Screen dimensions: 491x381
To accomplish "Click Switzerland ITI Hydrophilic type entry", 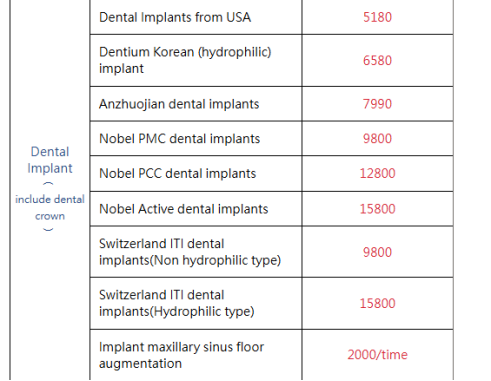I will pyautogui.click(x=177, y=303).
